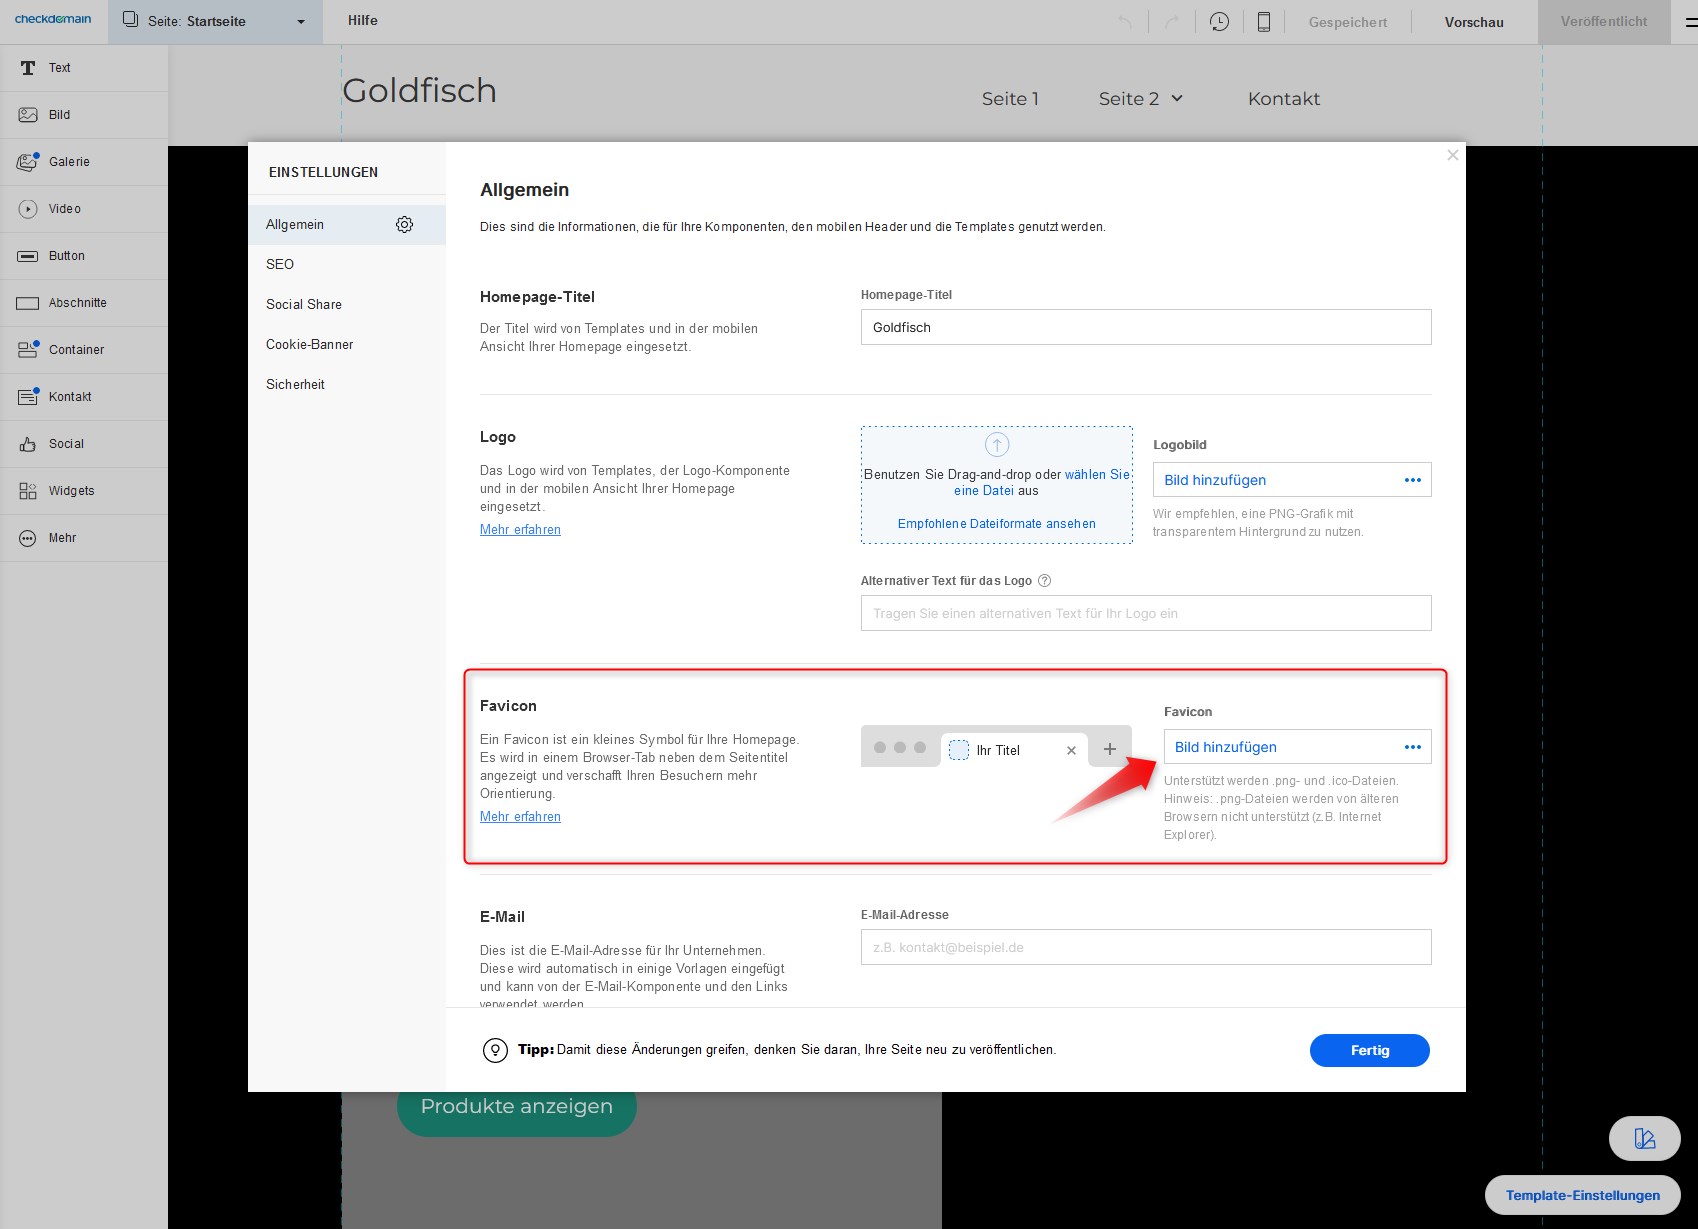Viewport: 1698px width, 1229px height.
Task: Open the Favicon three-dots options menu
Action: [1412, 747]
